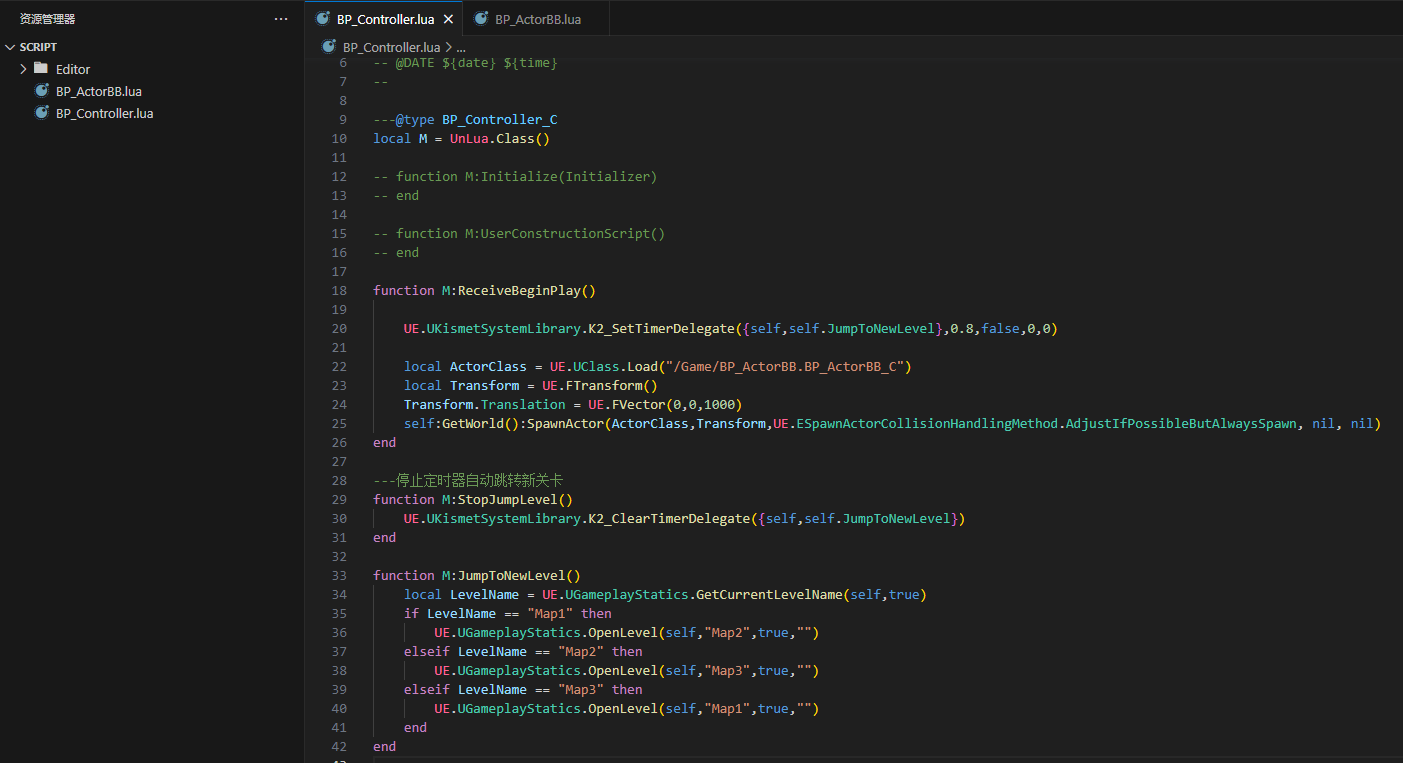
Task: Click the UnLua icon in the breadcrumb bar
Action: [327, 46]
